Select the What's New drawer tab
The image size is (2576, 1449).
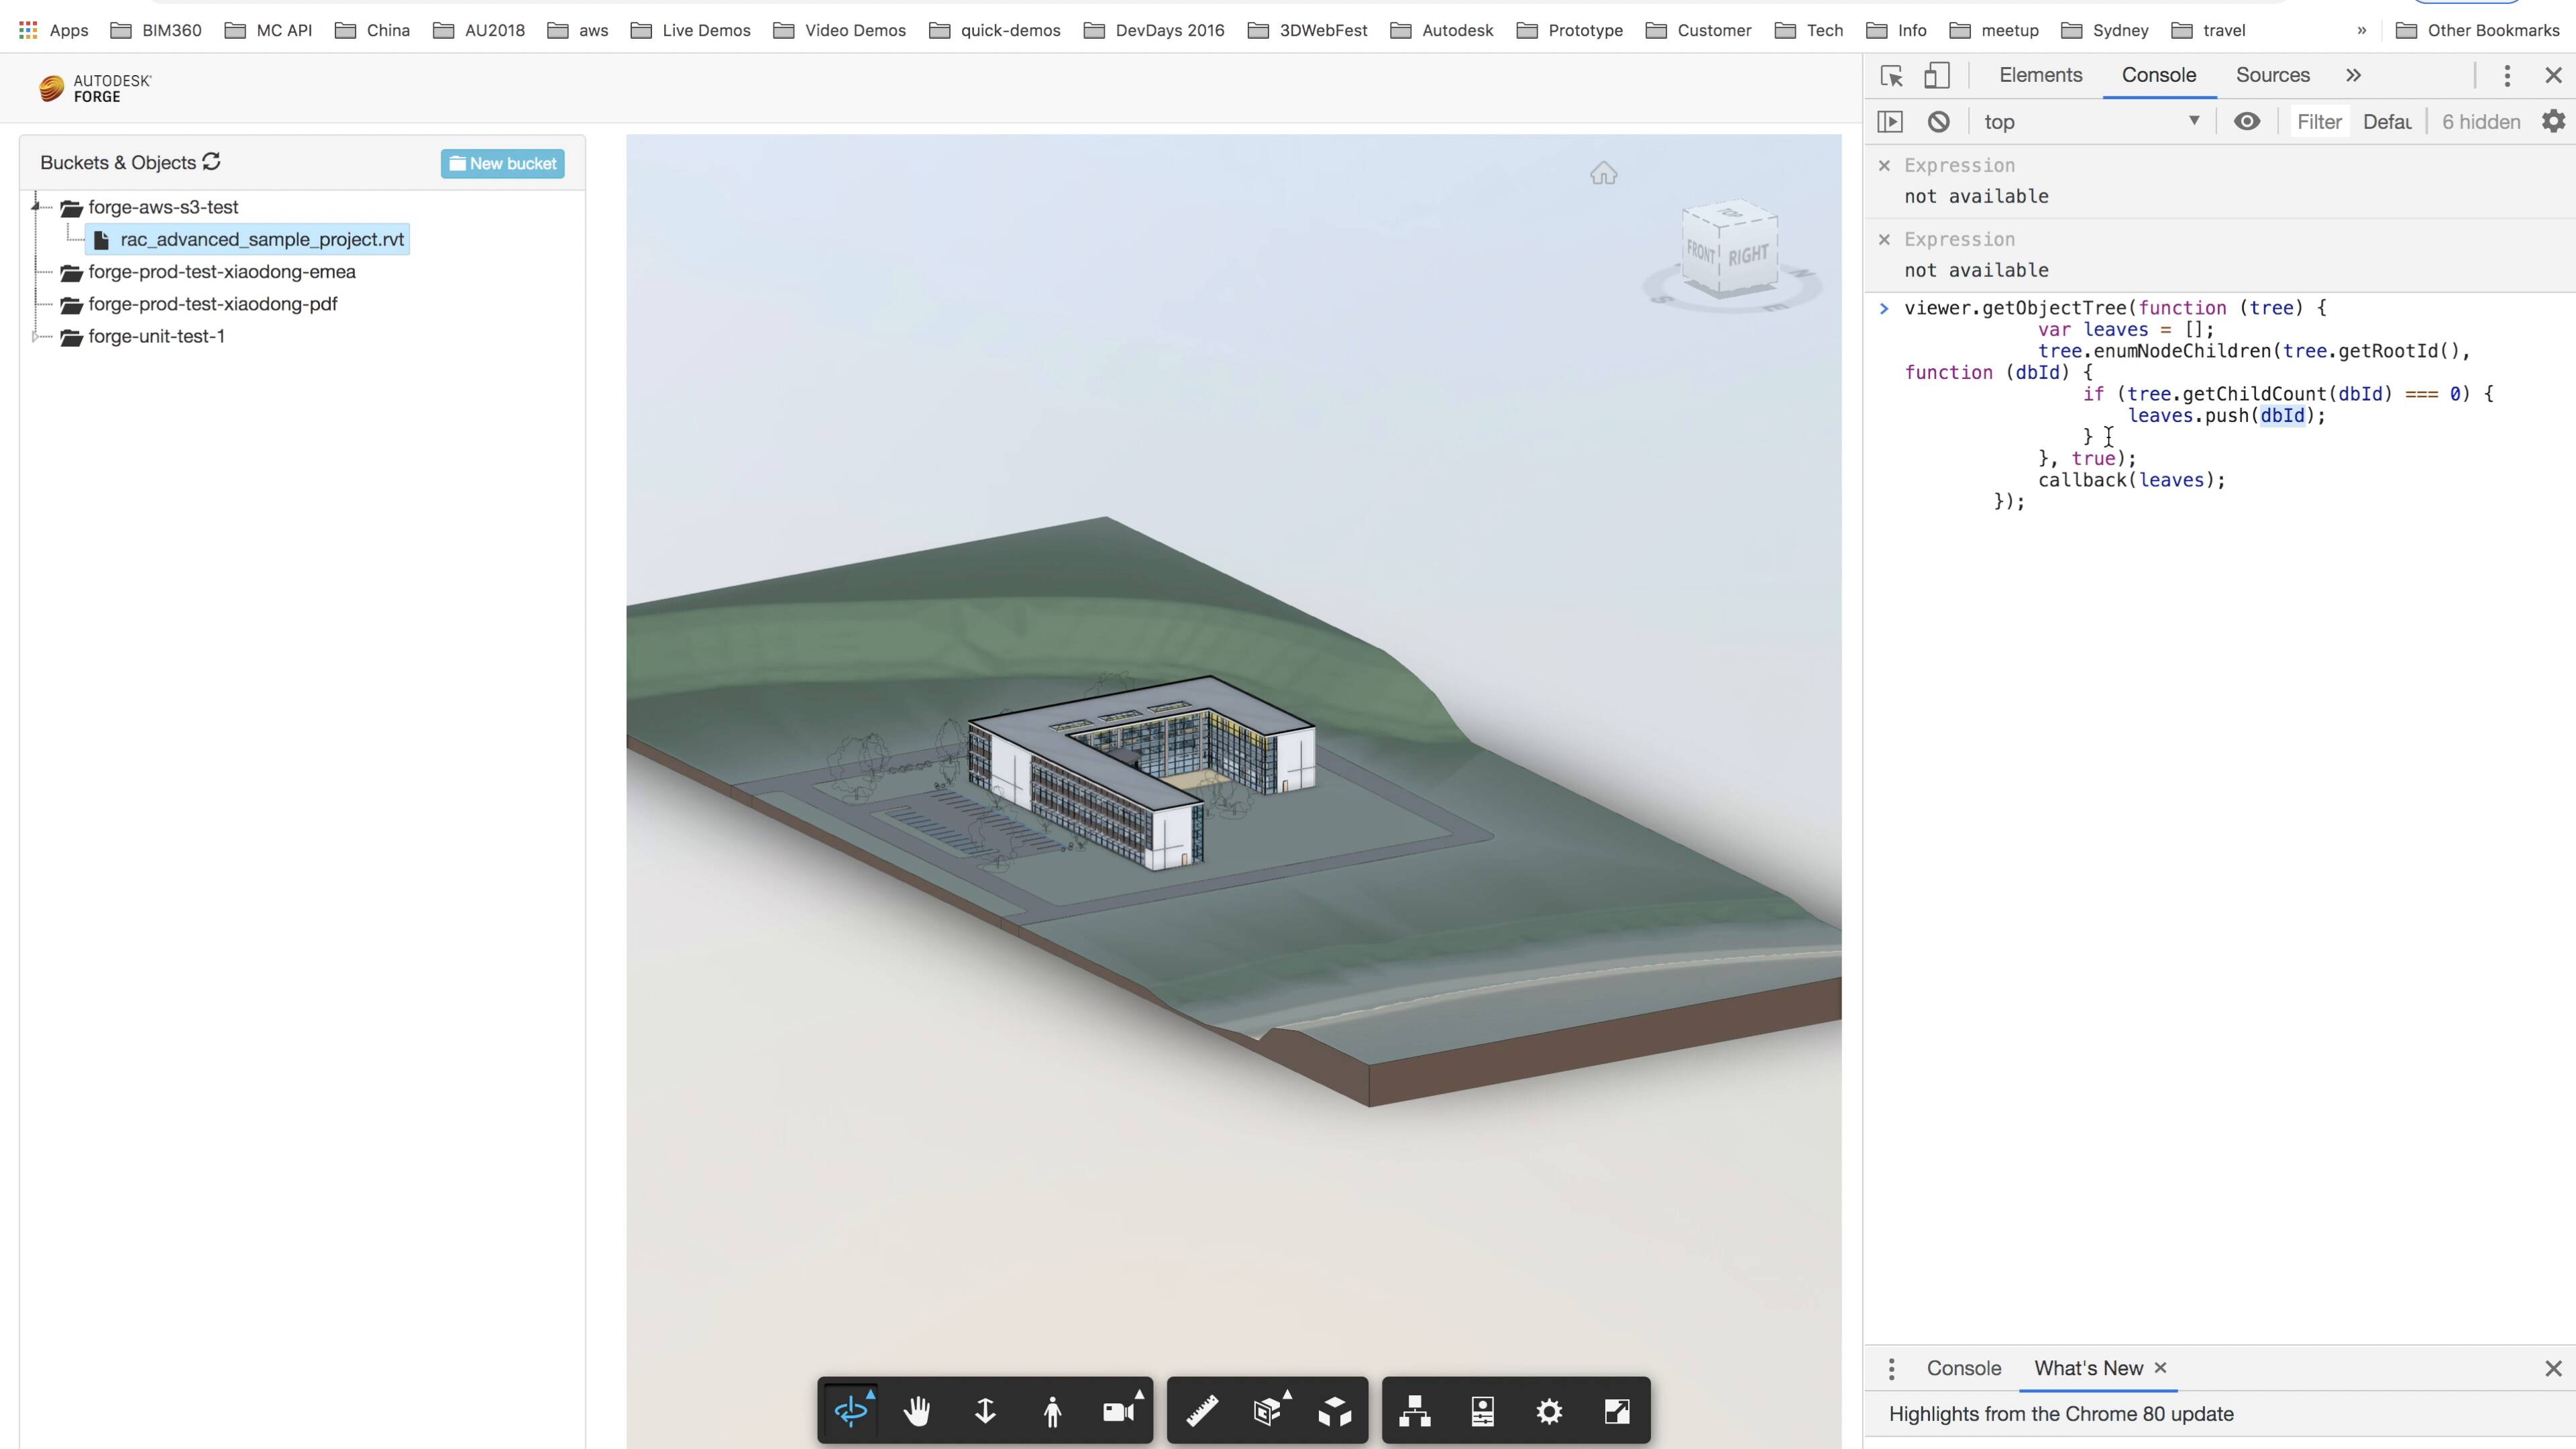point(2088,1368)
